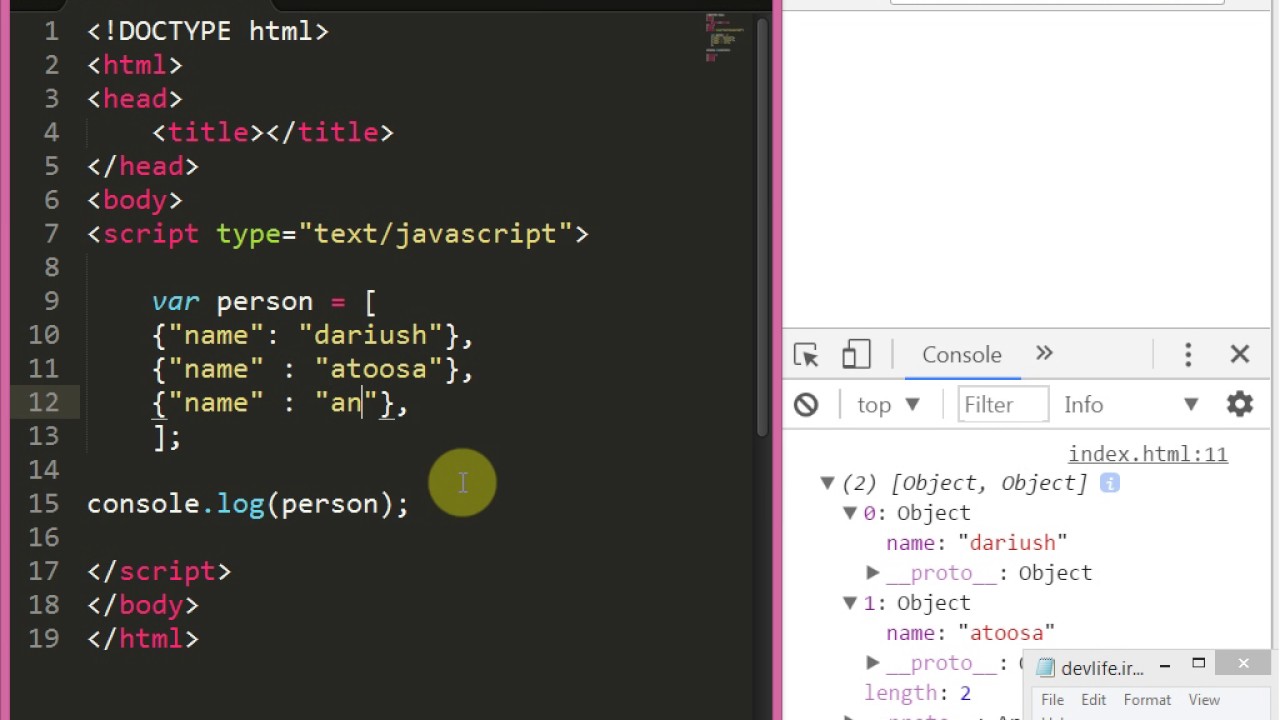The image size is (1280, 720).
Task: Click the closing </script> tag line
Action: [x=159, y=572]
